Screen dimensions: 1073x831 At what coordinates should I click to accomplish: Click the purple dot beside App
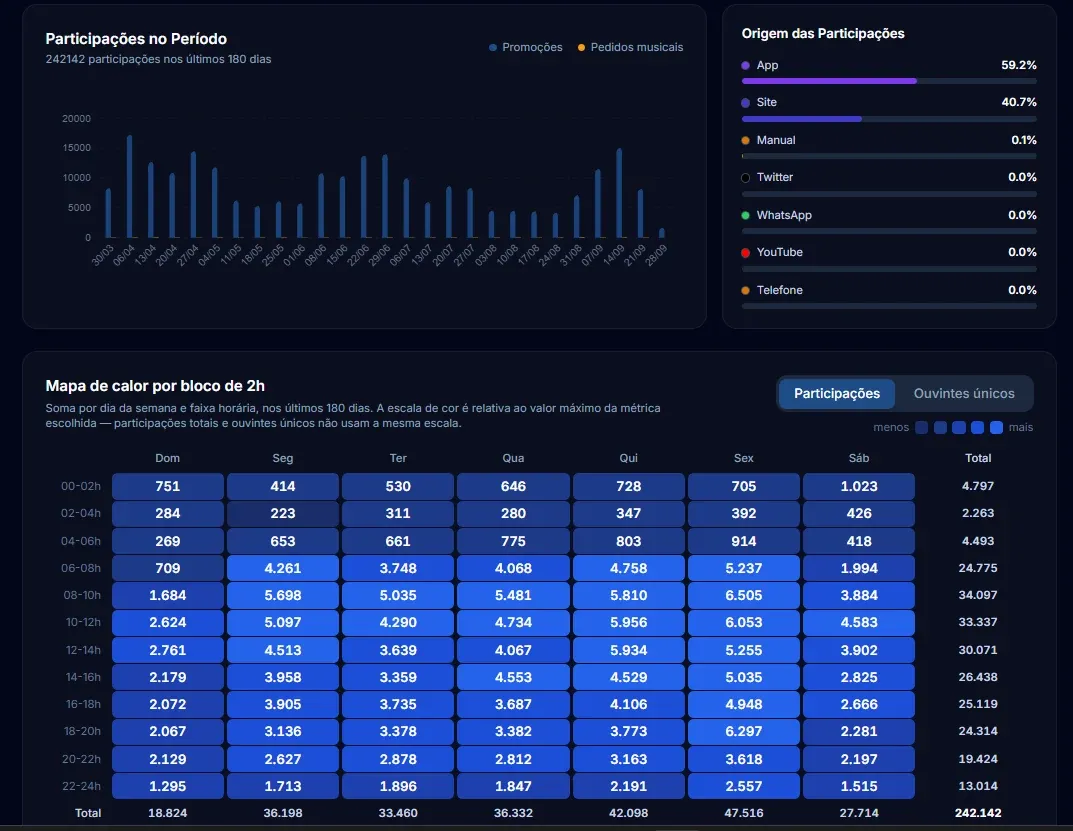745,65
